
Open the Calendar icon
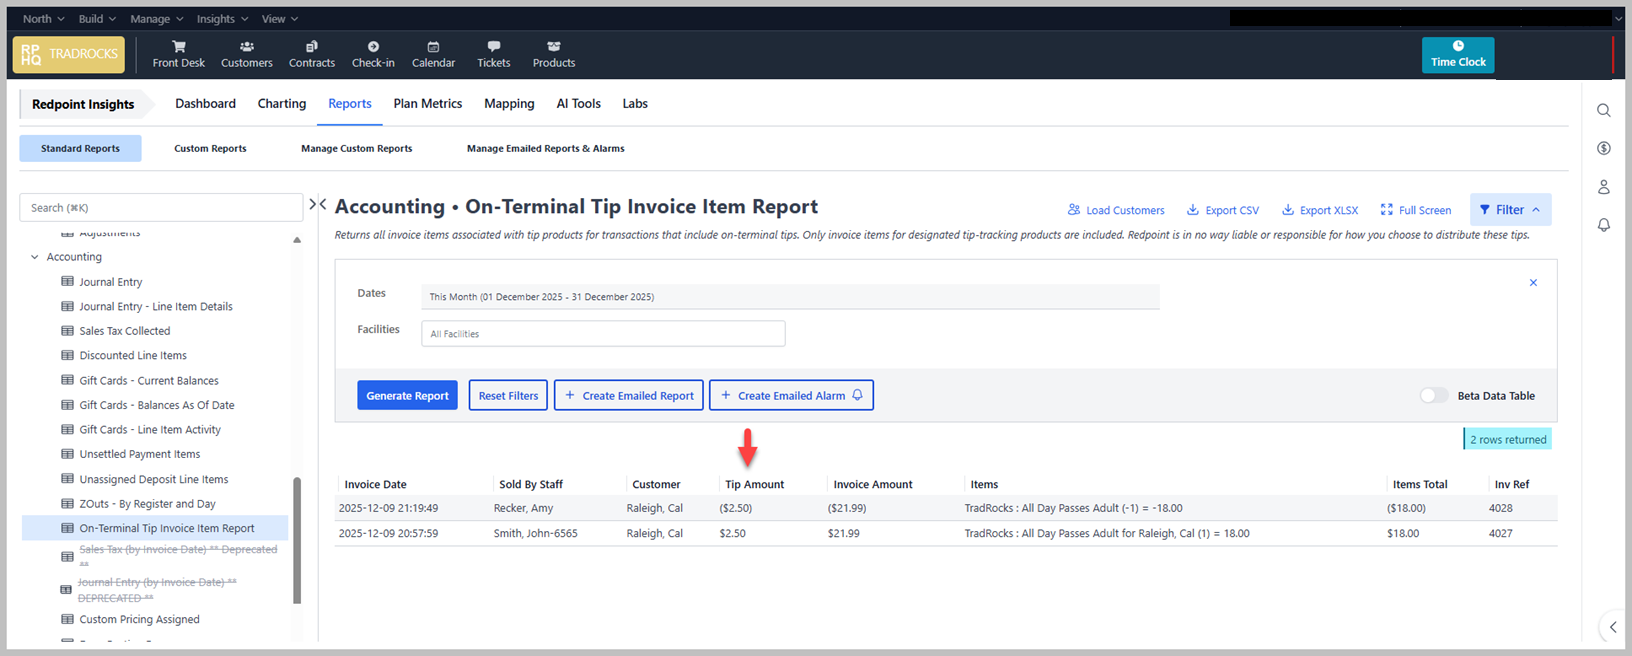pyautogui.click(x=433, y=47)
